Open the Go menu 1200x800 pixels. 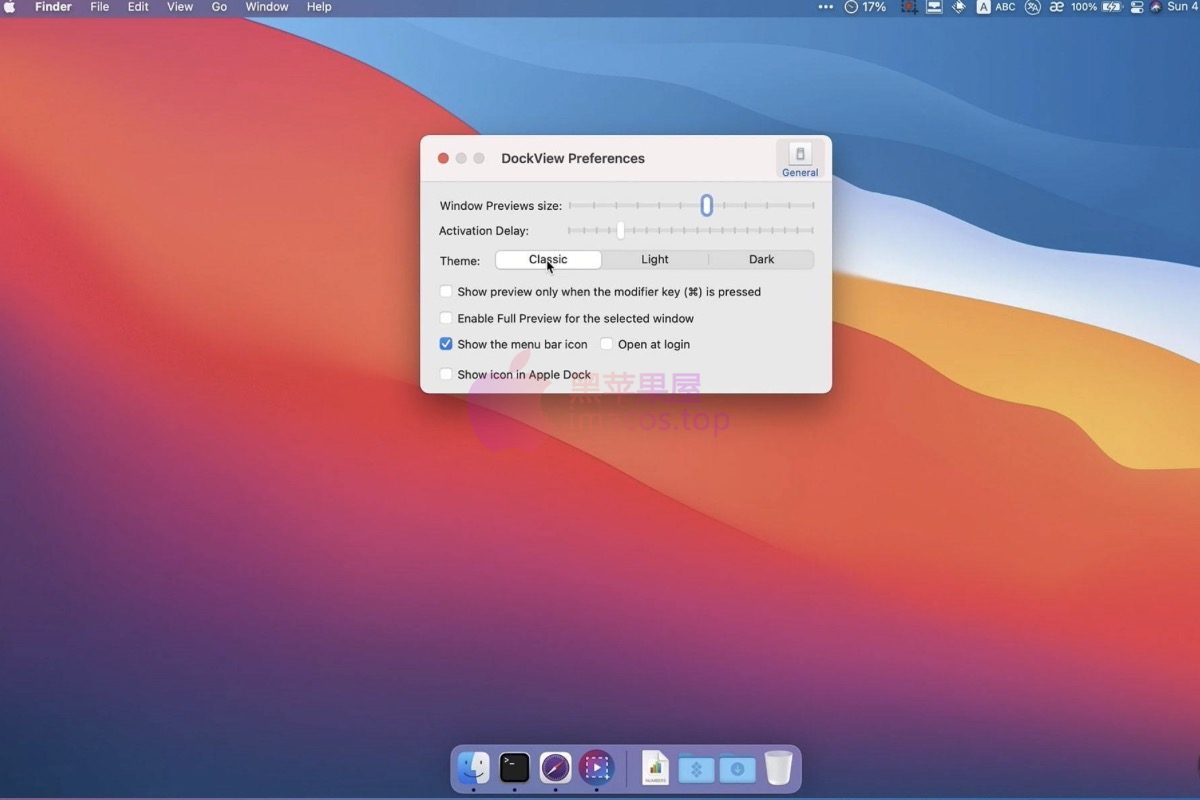tap(219, 7)
